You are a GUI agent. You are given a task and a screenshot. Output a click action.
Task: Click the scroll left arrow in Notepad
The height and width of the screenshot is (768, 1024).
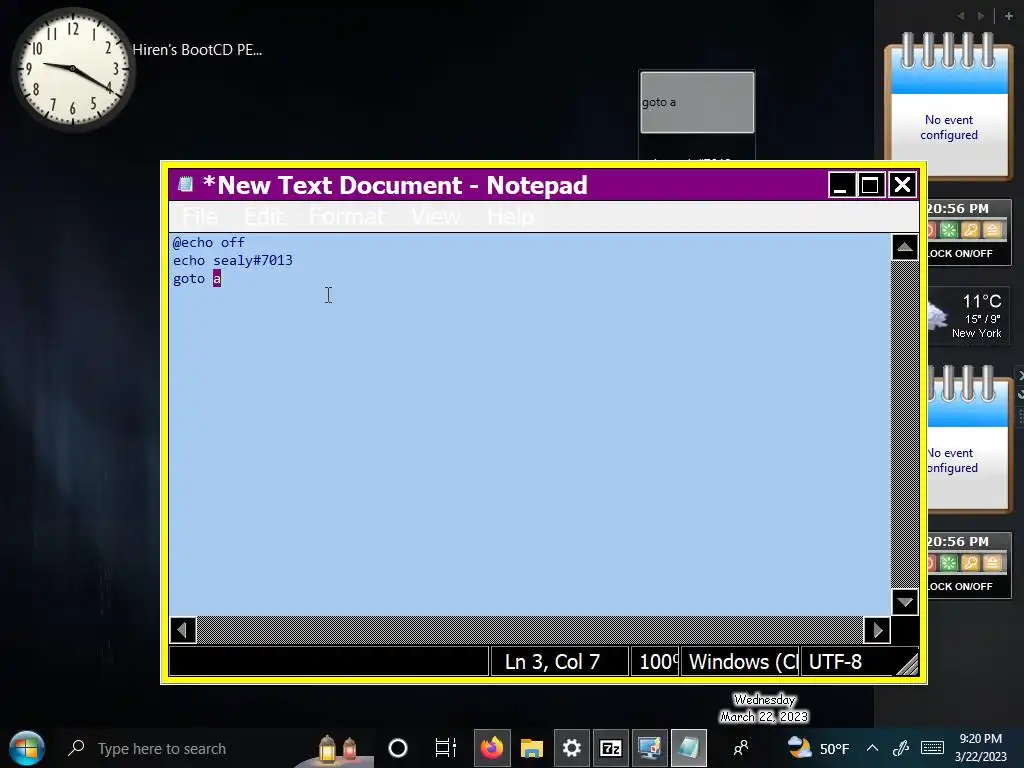tap(183, 630)
